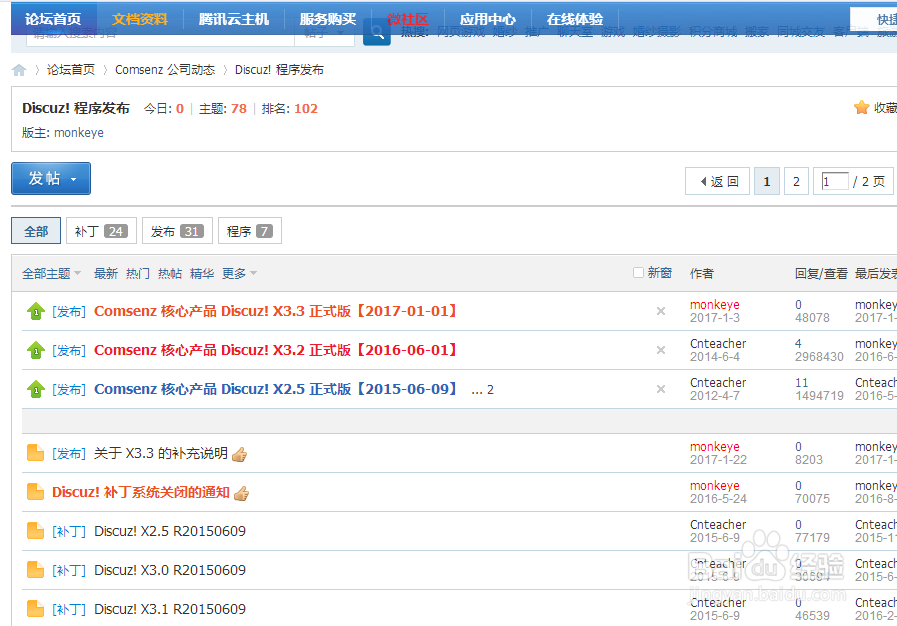Open 服务购买 in top navigation
Screen dimensions: 897x626
[328, 19]
